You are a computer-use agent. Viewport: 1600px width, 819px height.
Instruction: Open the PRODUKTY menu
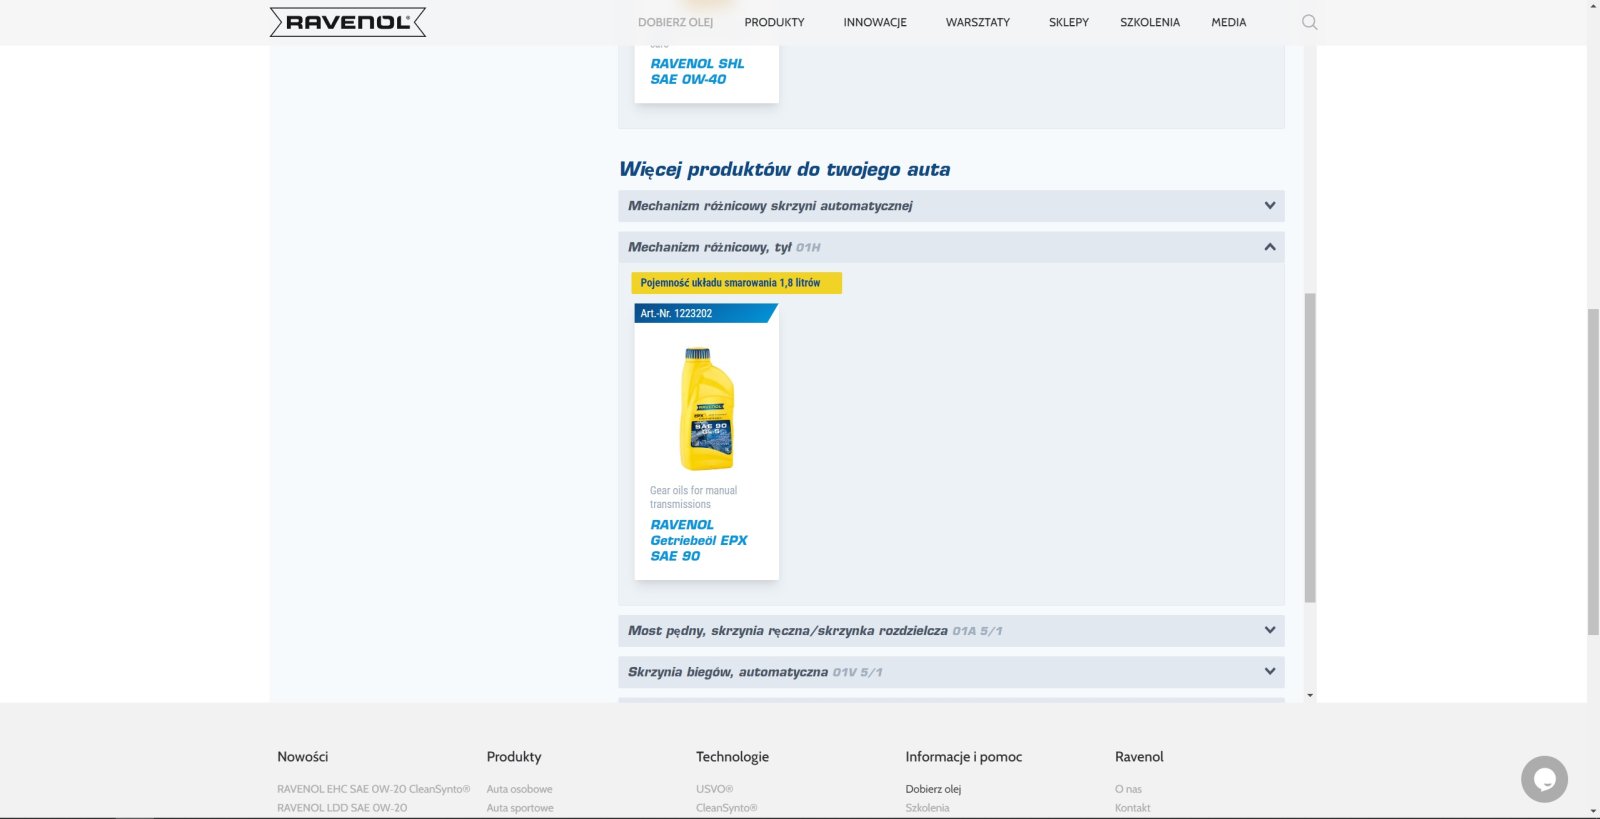774,22
